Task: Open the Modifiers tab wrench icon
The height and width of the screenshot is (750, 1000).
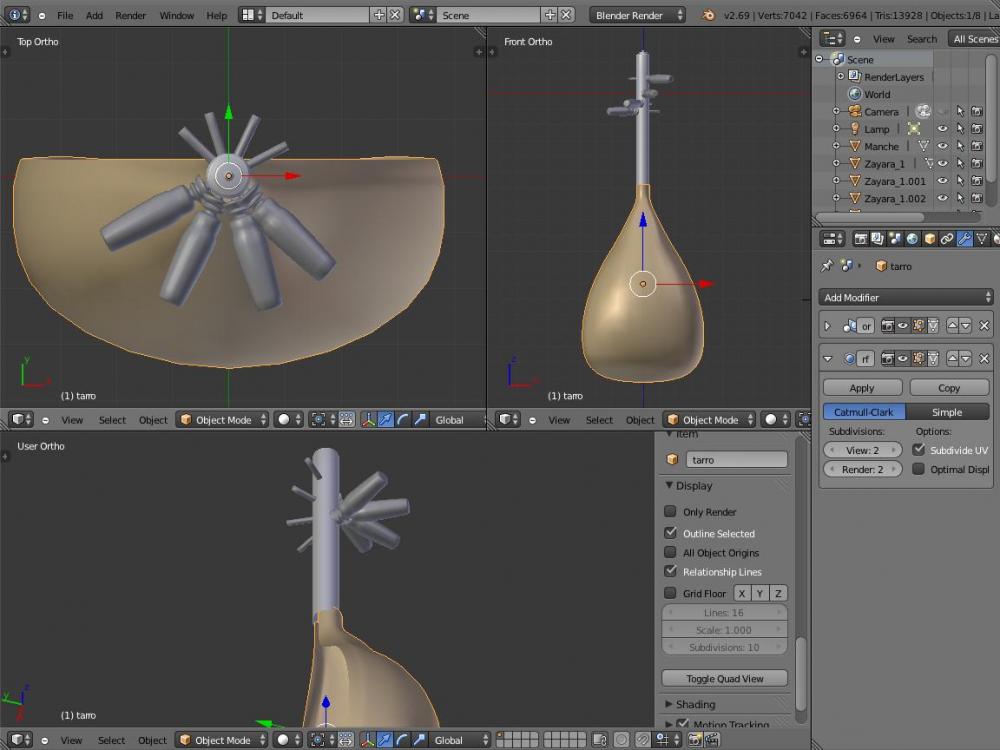Action: 964,239
